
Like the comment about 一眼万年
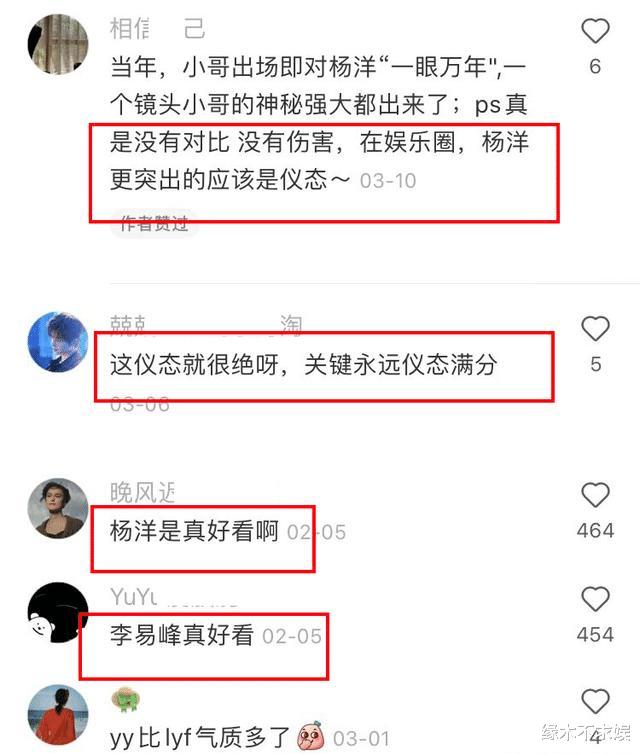pyautogui.click(x=595, y=31)
